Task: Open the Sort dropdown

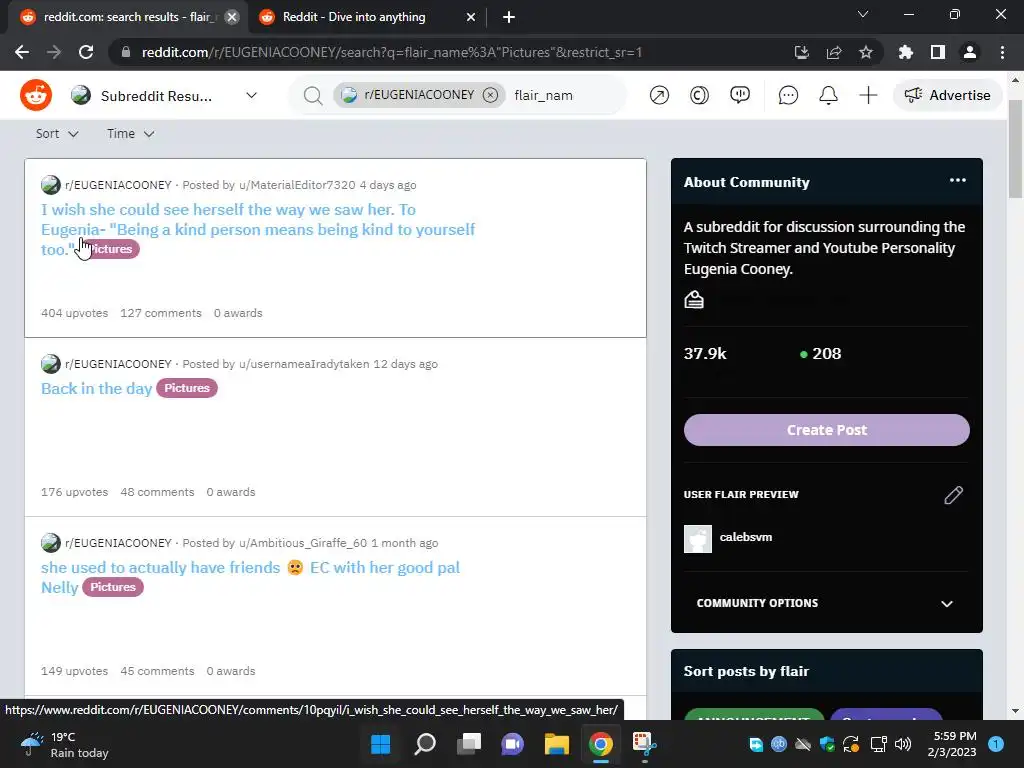Action: (x=57, y=133)
